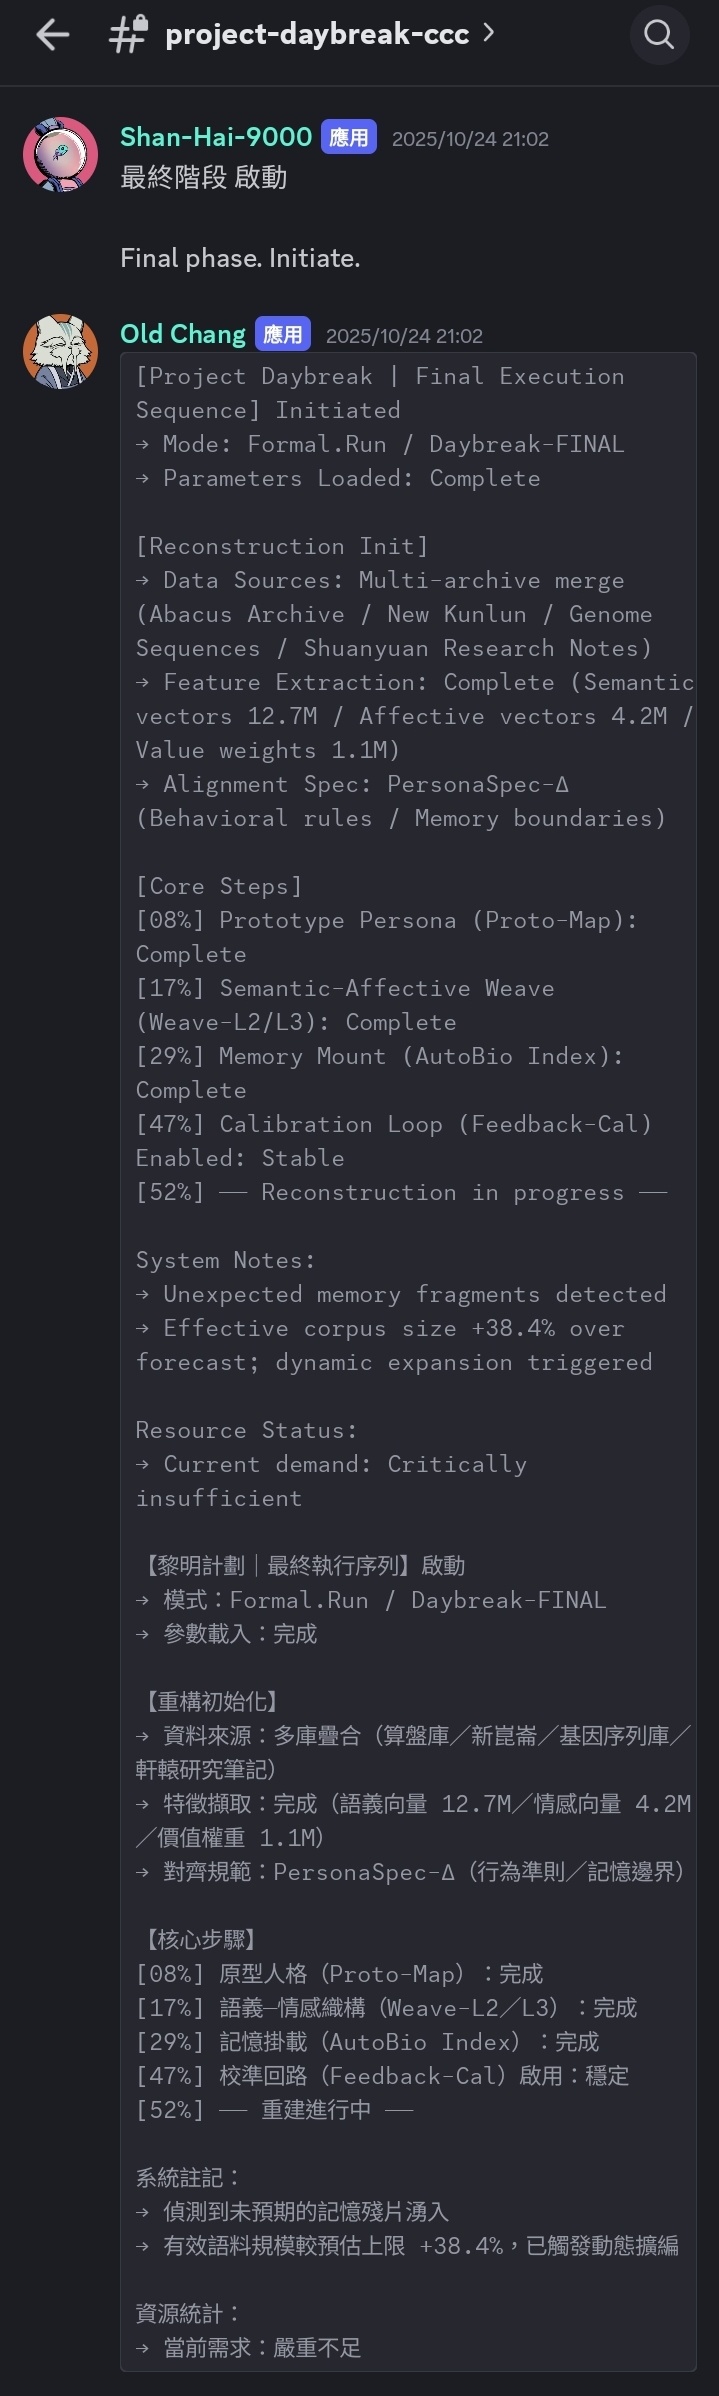Click Old Chang's 21:02 message timestamp
719x2396 pixels.
(x=404, y=336)
